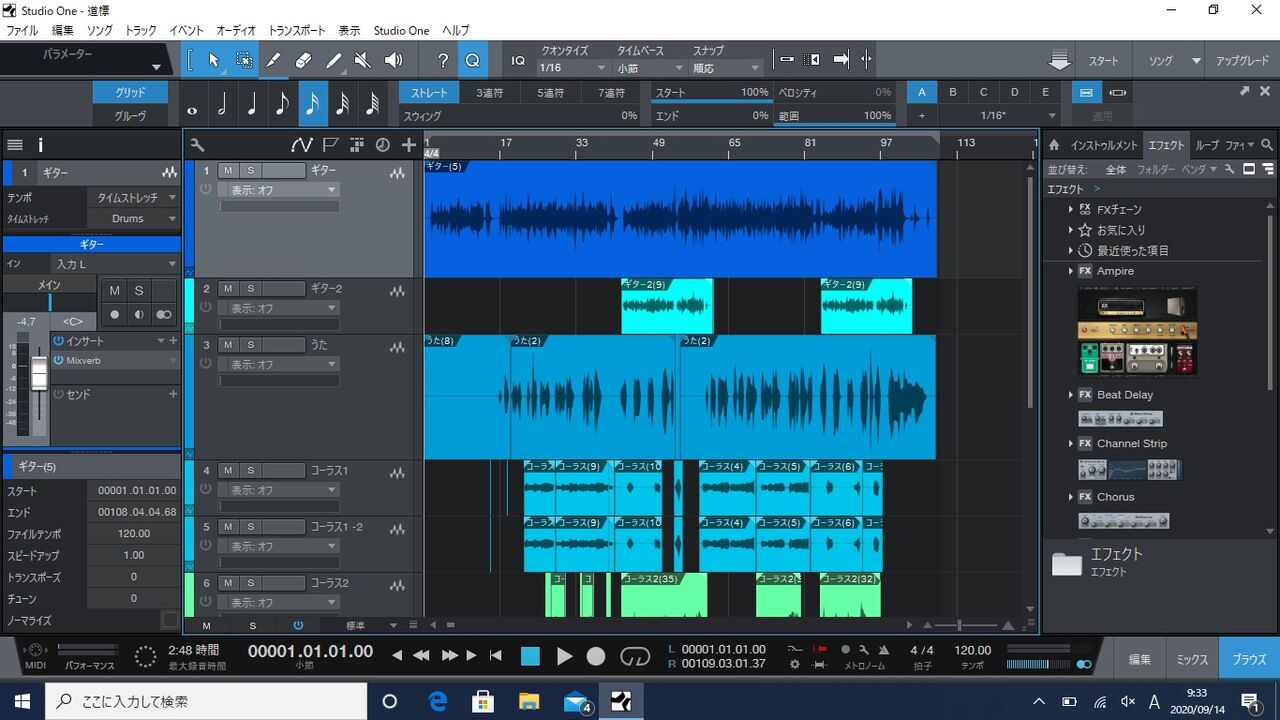Viewport: 1280px width, 720px height.
Task: Select the Range tool
Action: click(244, 60)
